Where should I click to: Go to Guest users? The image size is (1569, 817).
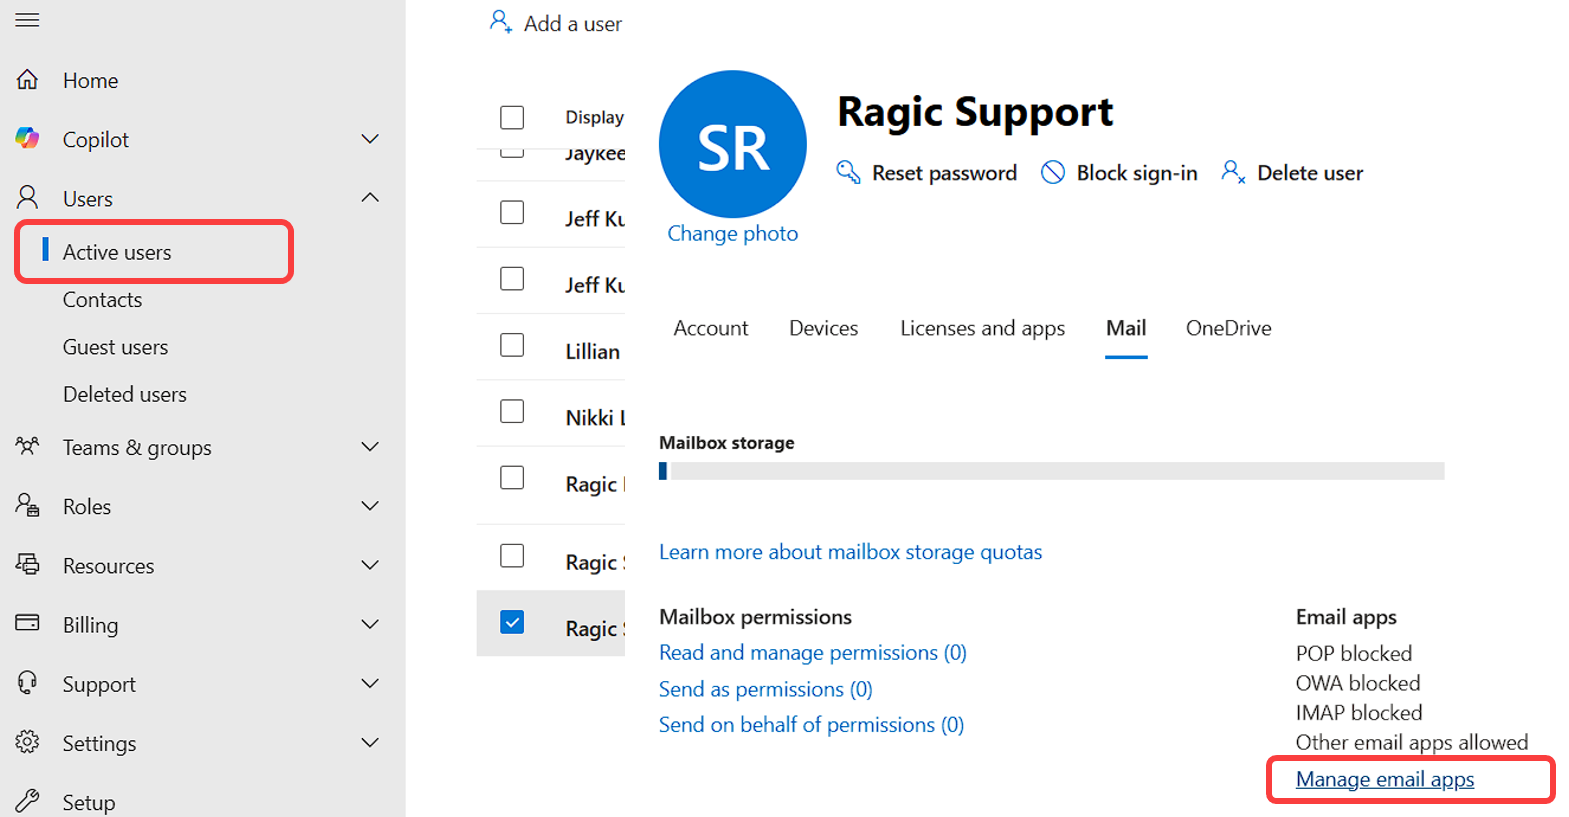(x=115, y=347)
